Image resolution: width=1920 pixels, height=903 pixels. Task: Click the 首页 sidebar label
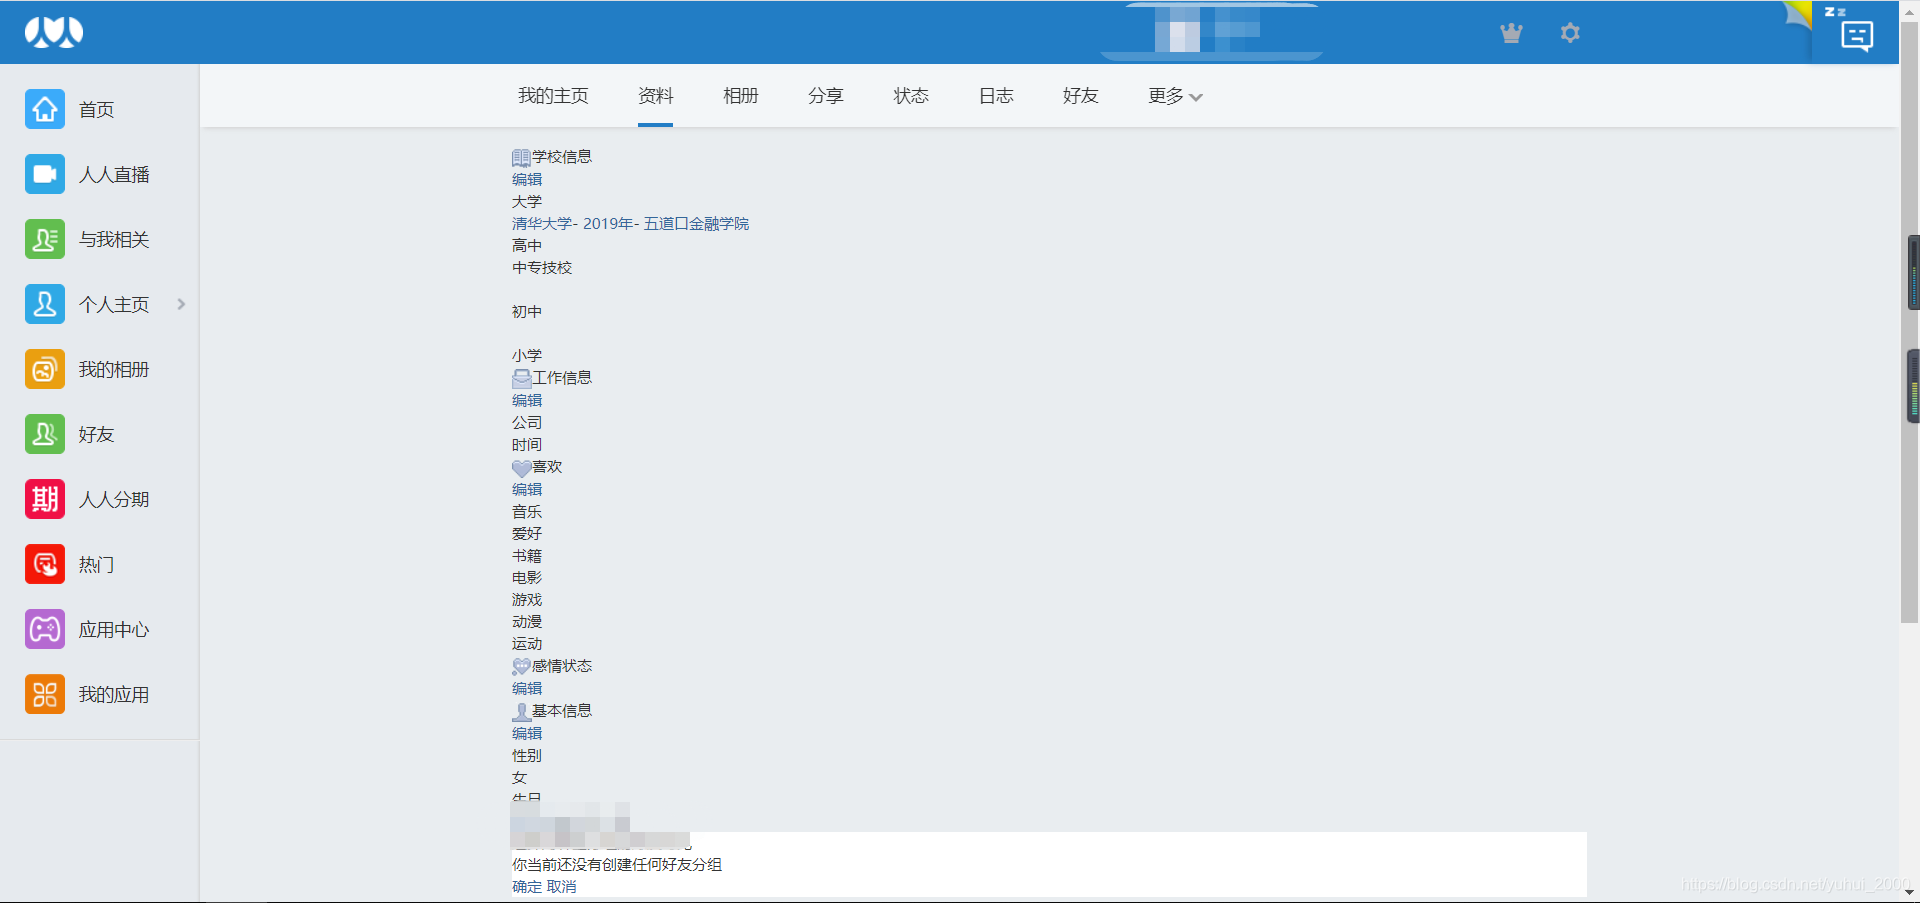(x=96, y=110)
